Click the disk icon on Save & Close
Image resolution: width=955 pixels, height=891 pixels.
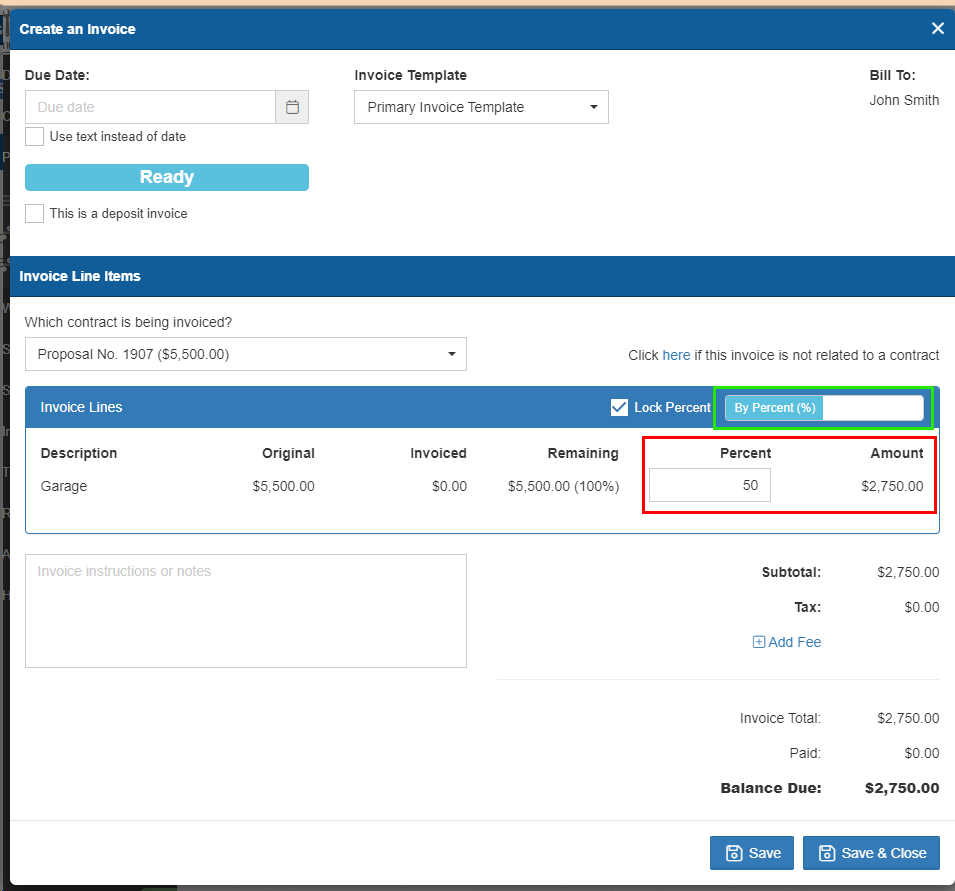pos(827,853)
